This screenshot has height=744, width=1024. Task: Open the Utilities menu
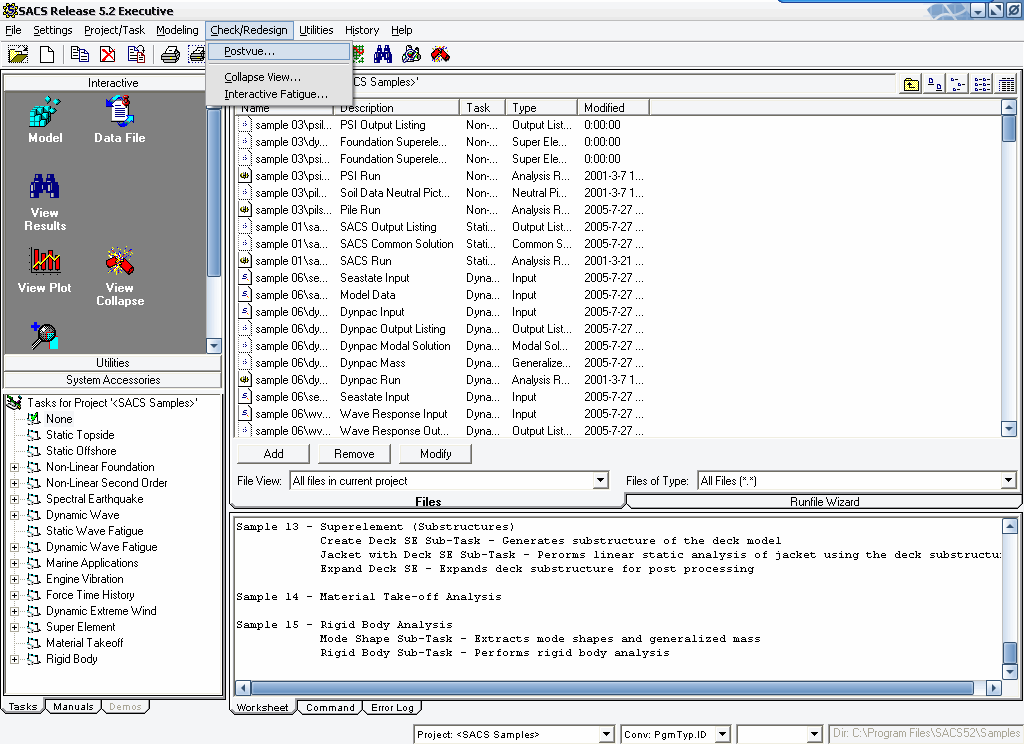[316, 30]
